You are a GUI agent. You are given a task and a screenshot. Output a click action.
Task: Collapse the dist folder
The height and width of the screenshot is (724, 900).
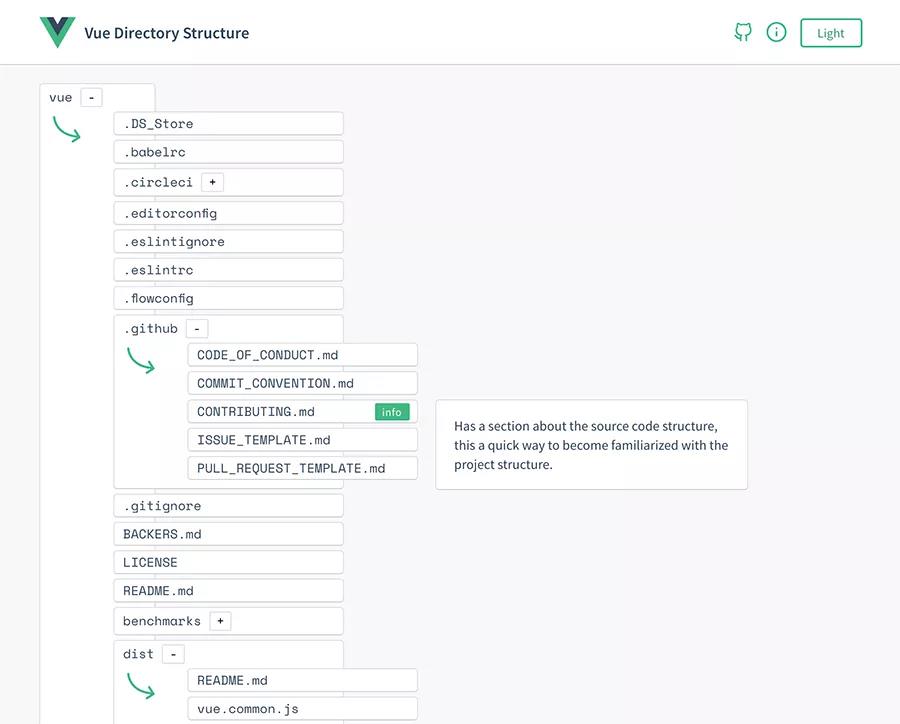(173, 654)
